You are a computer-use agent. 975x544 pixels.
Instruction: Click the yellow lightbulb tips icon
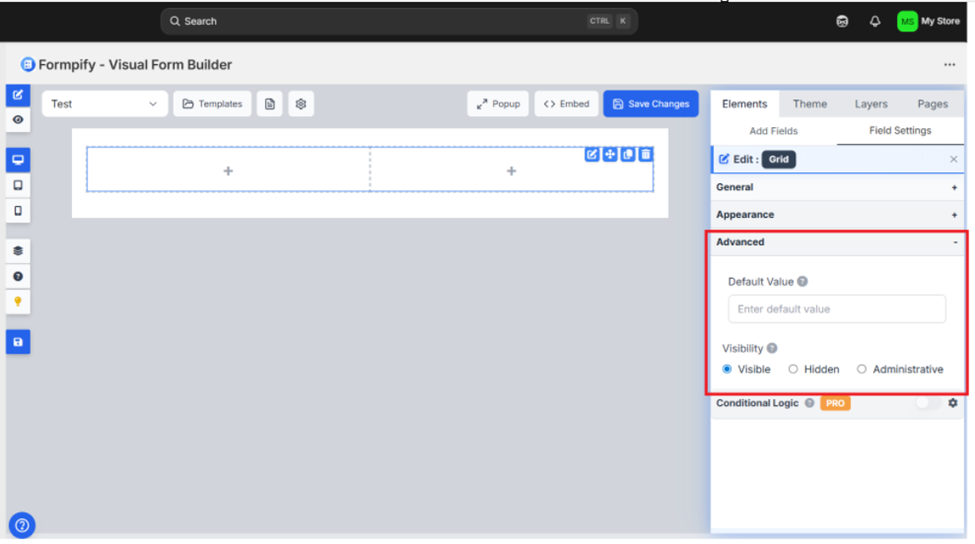point(17,302)
